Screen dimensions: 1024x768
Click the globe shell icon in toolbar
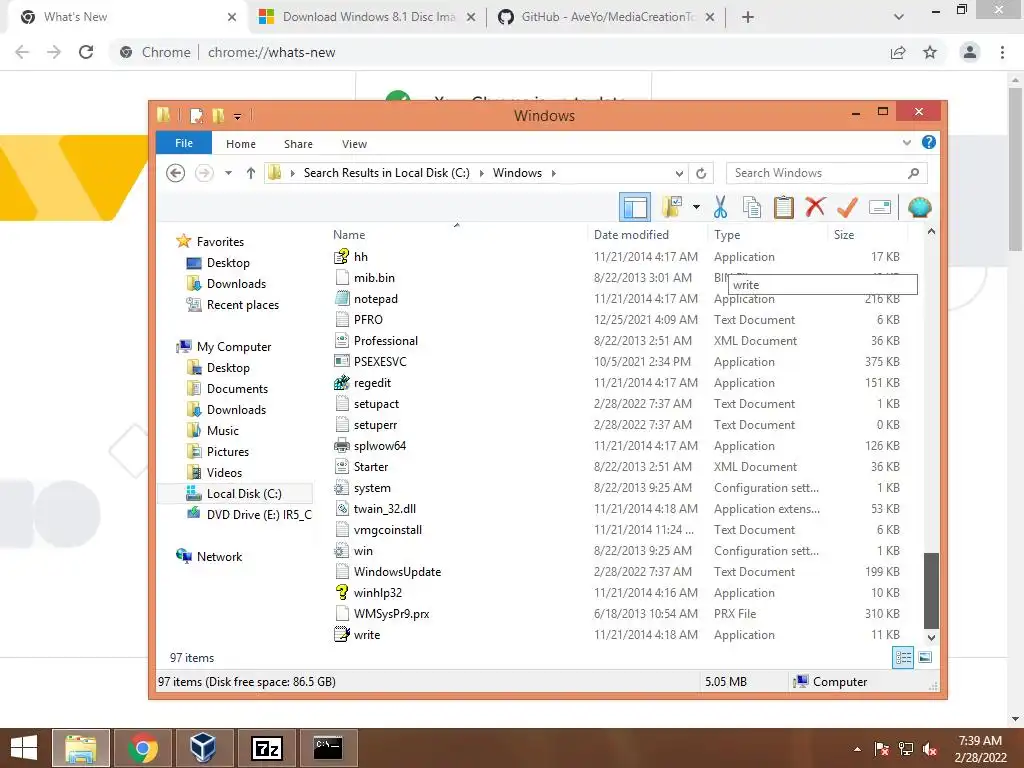click(920, 208)
